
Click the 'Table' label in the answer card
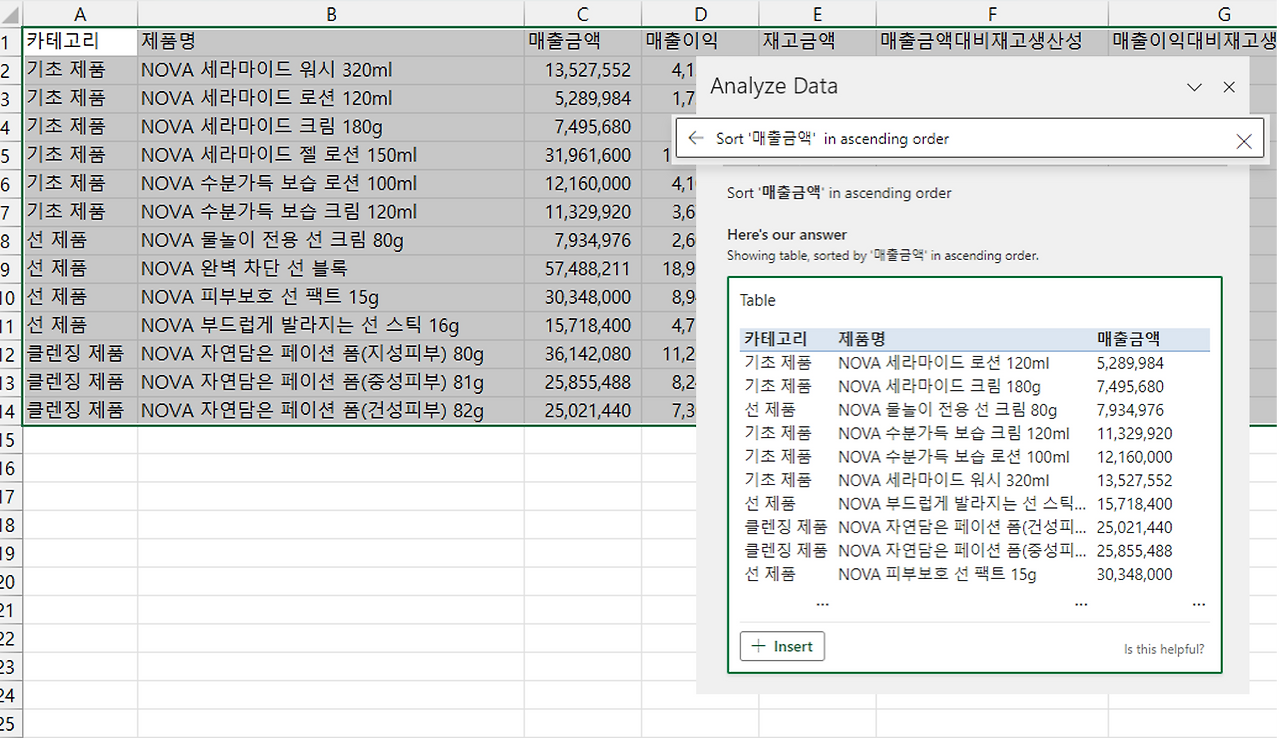click(757, 300)
